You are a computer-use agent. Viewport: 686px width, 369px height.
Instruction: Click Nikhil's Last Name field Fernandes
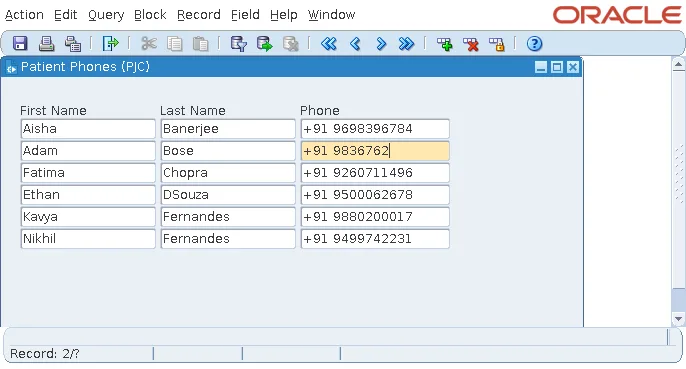(228, 239)
